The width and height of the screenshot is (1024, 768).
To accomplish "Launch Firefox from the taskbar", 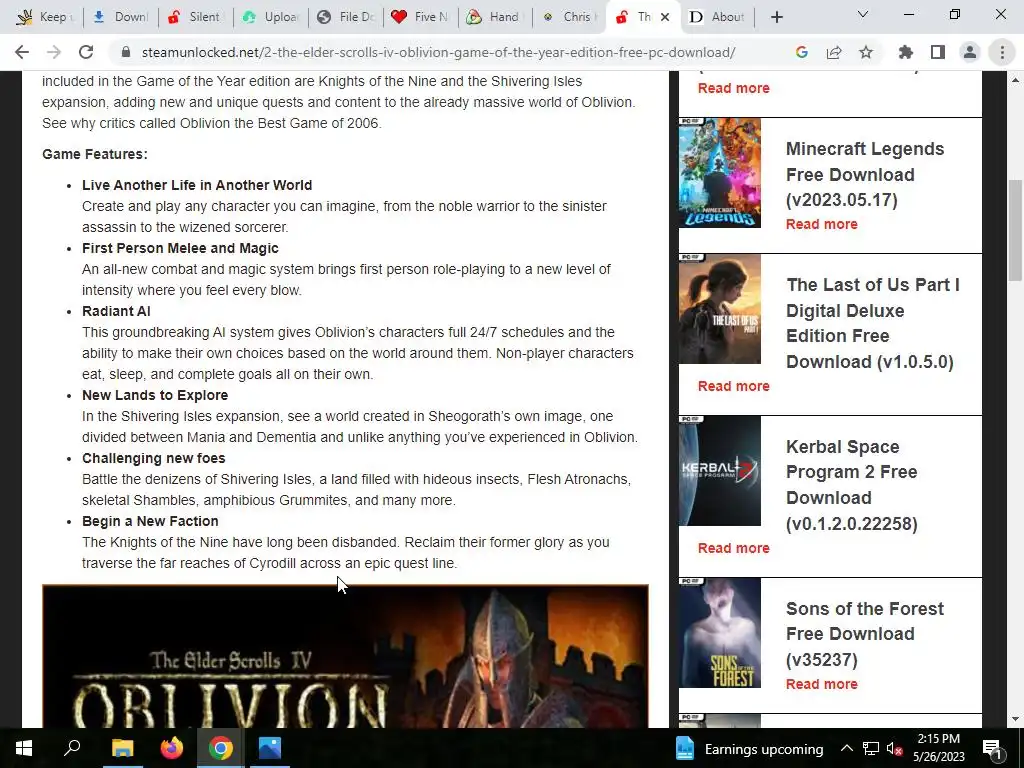I will tap(171, 748).
